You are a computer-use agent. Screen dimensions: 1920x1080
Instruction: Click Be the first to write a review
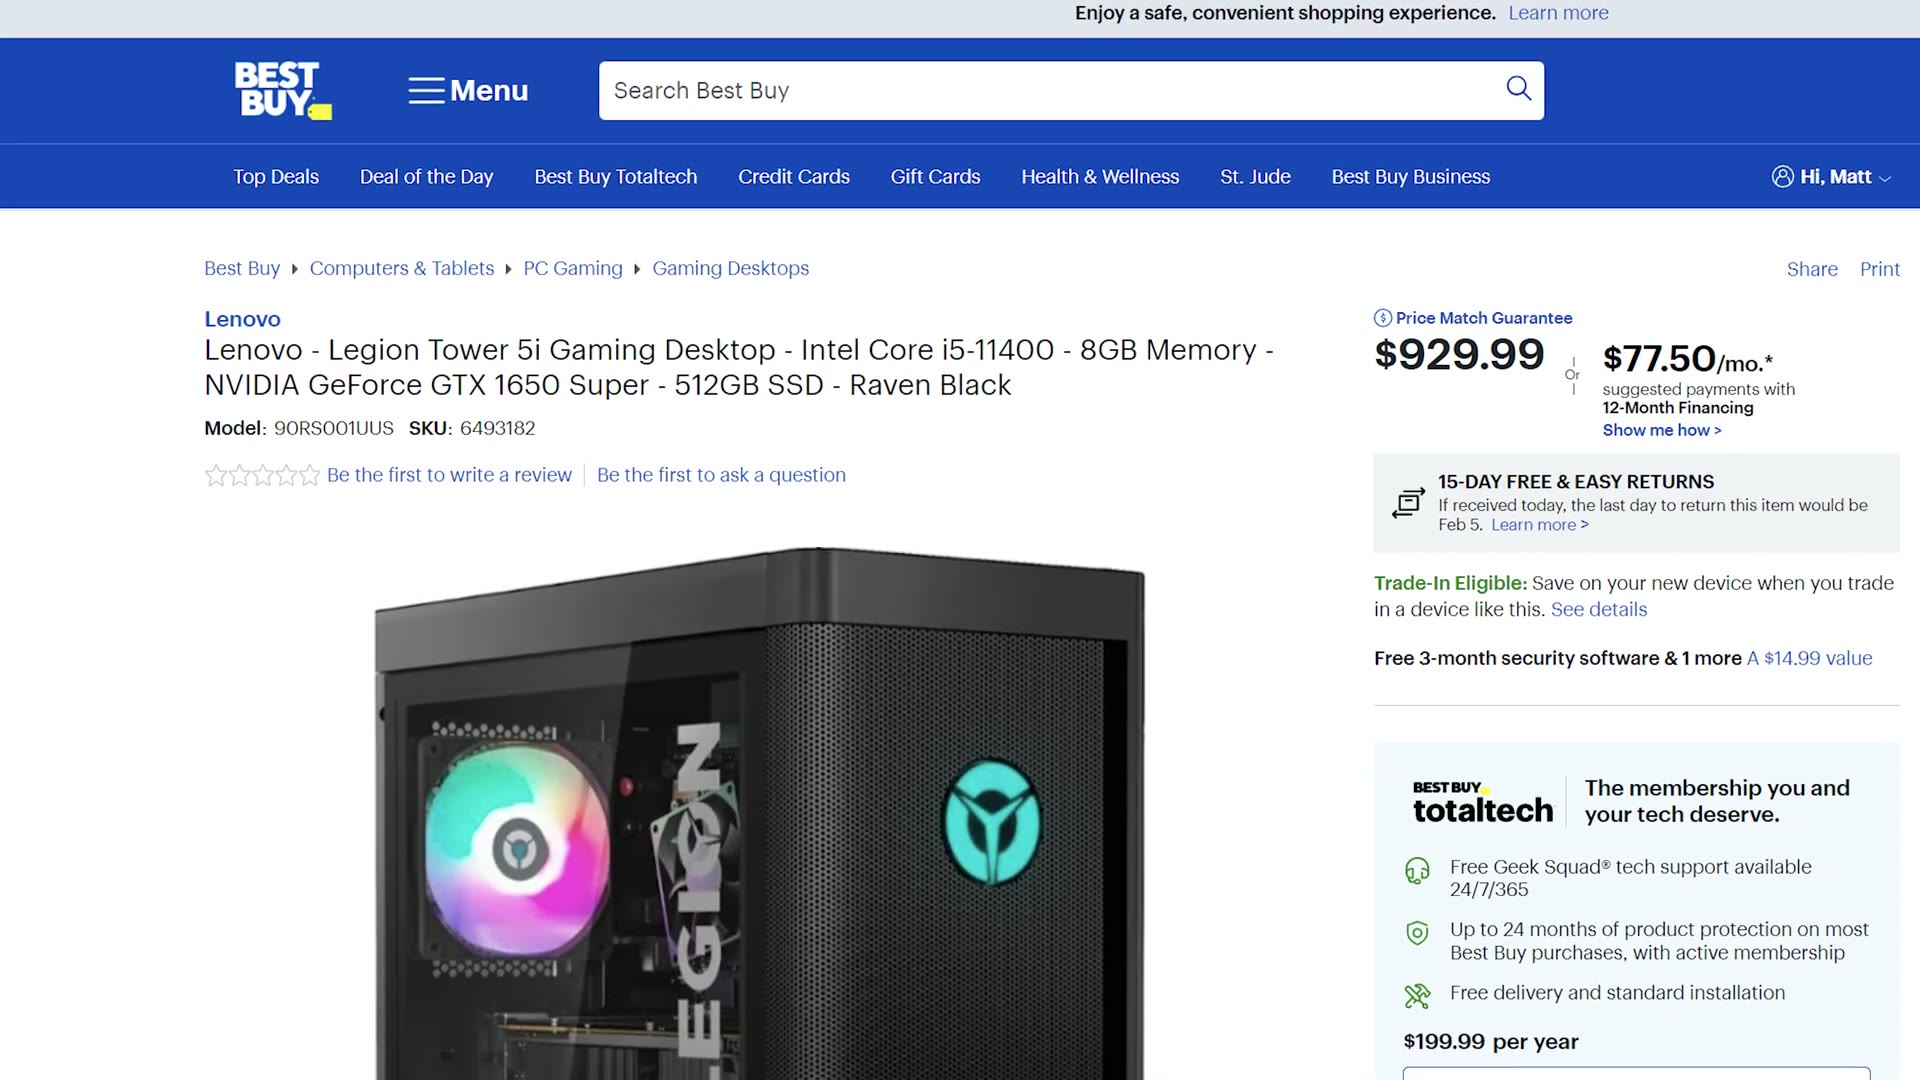tap(449, 475)
